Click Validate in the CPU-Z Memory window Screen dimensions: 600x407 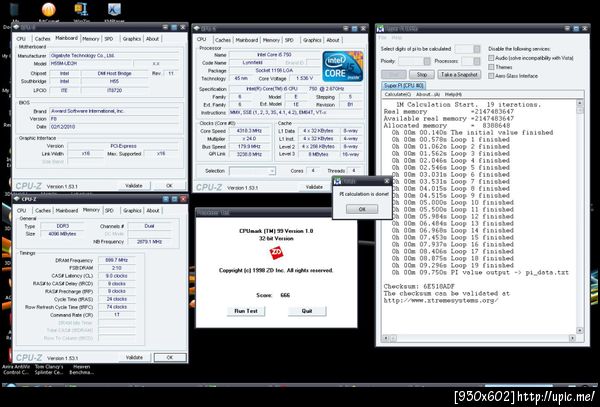(134, 357)
